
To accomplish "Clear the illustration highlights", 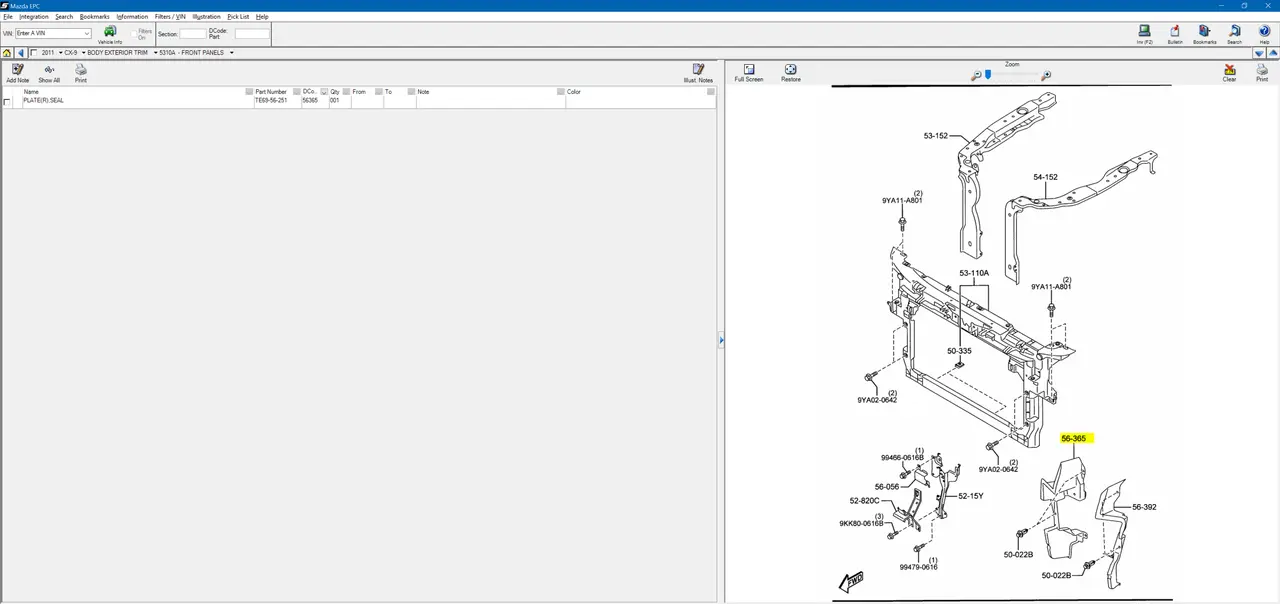I will coord(1230,70).
